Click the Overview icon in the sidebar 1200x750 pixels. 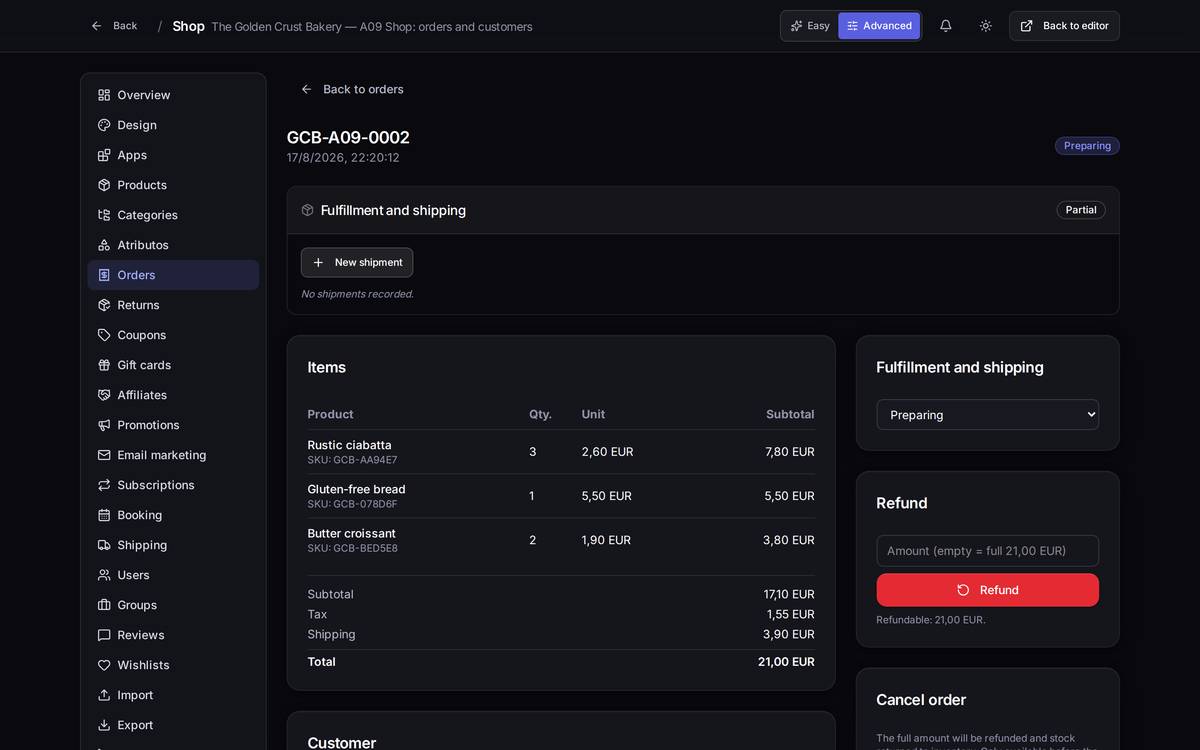coord(104,95)
